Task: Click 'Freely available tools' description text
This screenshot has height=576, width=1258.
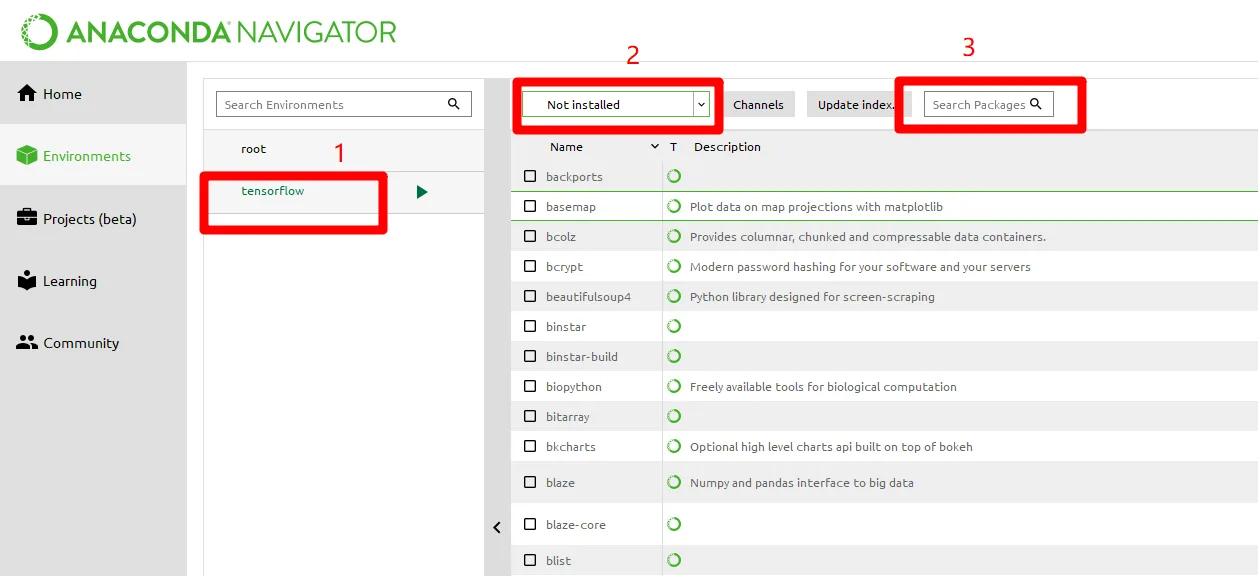Action: click(823, 387)
